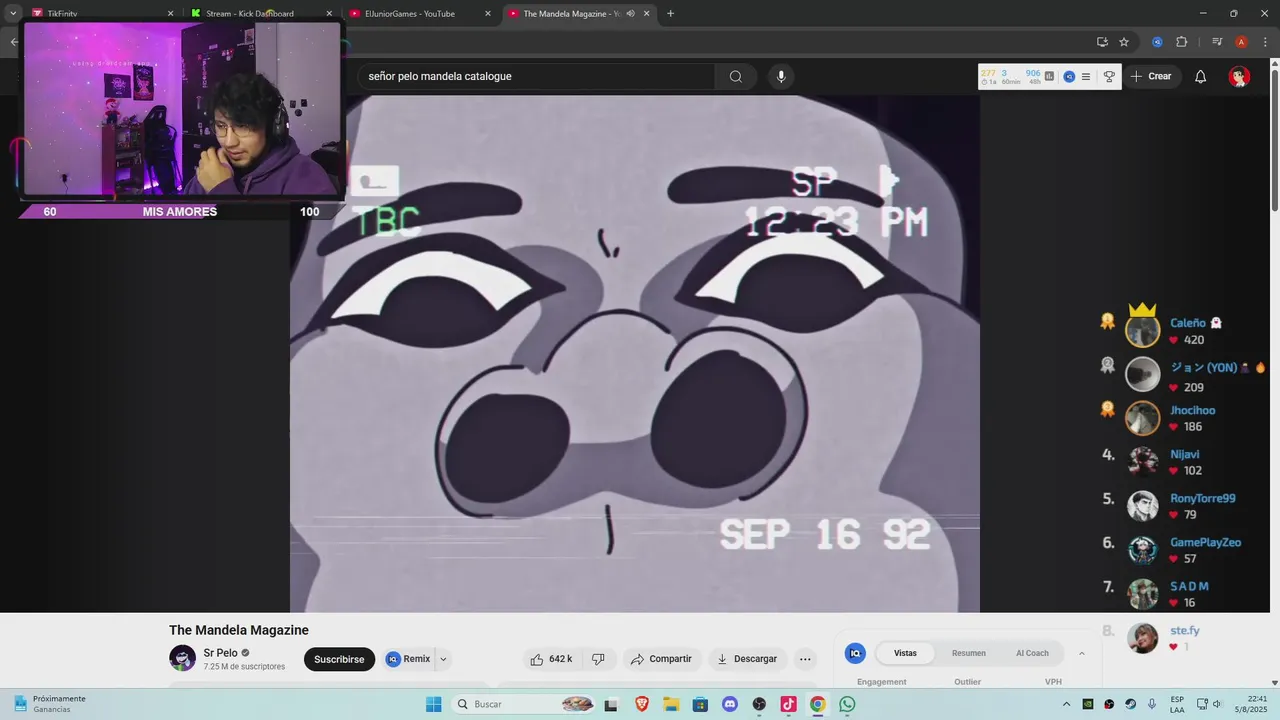Click the vidIQ icon beside Vistas tab
Screen dimensions: 1280x720
point(855,653)
